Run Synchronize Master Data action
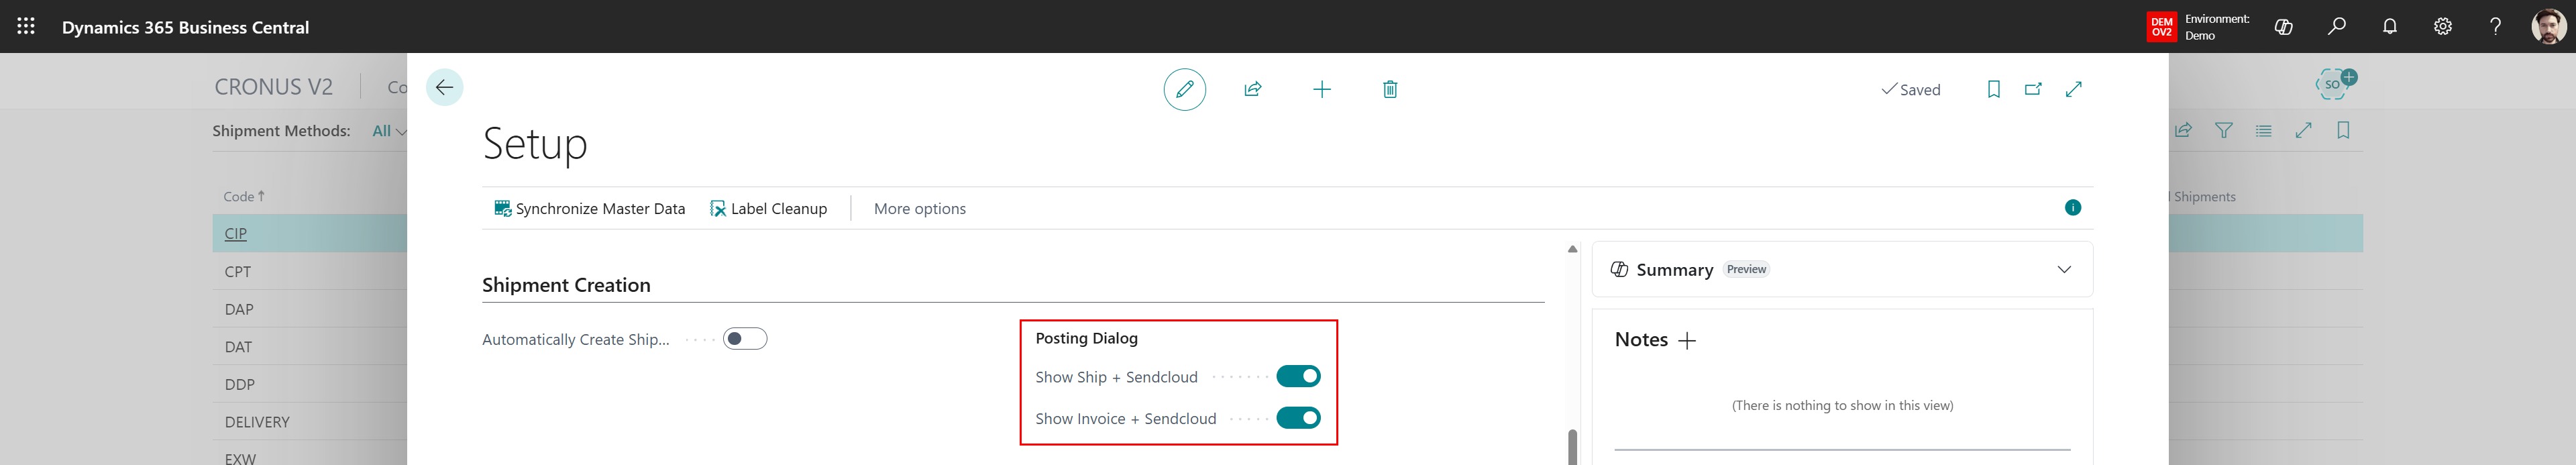Image resolution: width=2576 pixels, height=465 pixels. [590, 208]
